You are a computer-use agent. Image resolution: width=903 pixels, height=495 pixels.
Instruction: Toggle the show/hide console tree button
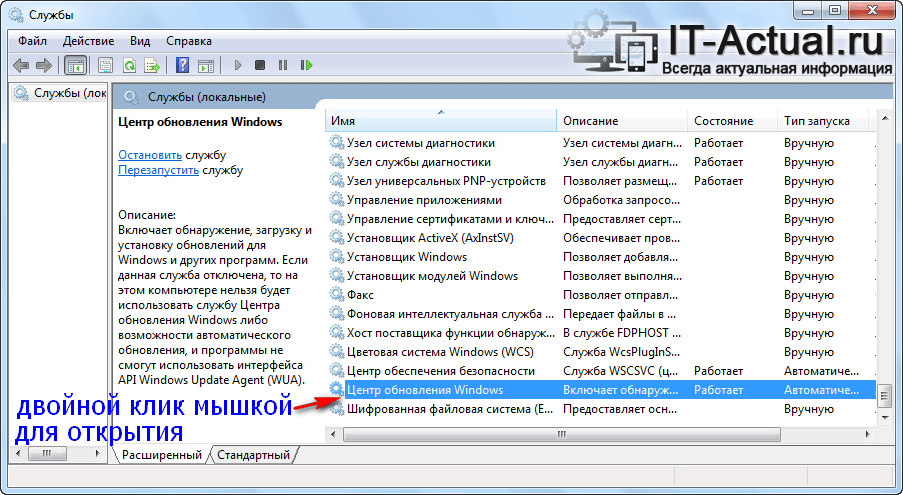(x=74, y=65)
